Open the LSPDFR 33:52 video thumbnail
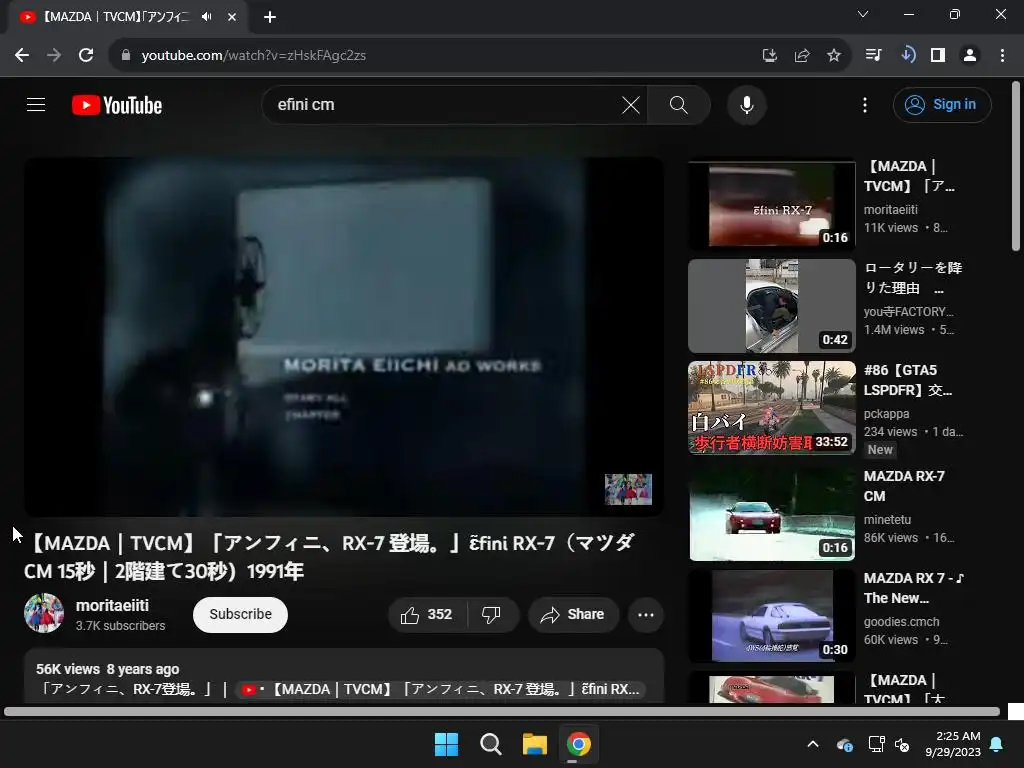1024x768 pixels. 772,408
